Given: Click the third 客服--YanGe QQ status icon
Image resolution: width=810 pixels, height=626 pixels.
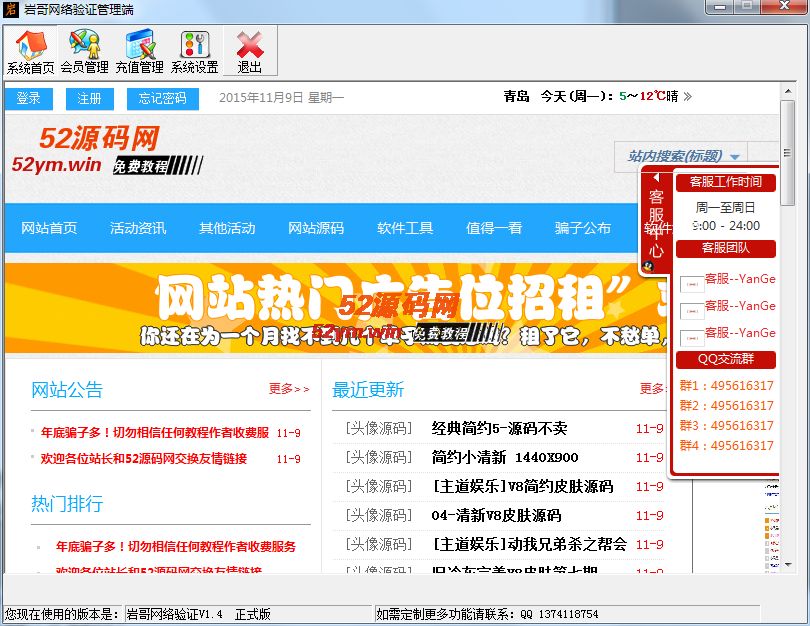Looking at the screenshot, I should pos(692,338).
